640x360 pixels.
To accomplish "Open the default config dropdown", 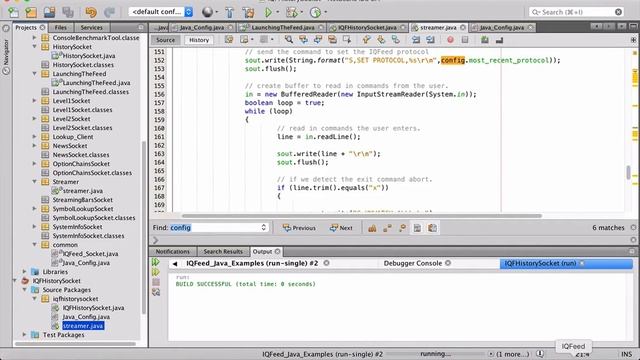I will [161, 12].
